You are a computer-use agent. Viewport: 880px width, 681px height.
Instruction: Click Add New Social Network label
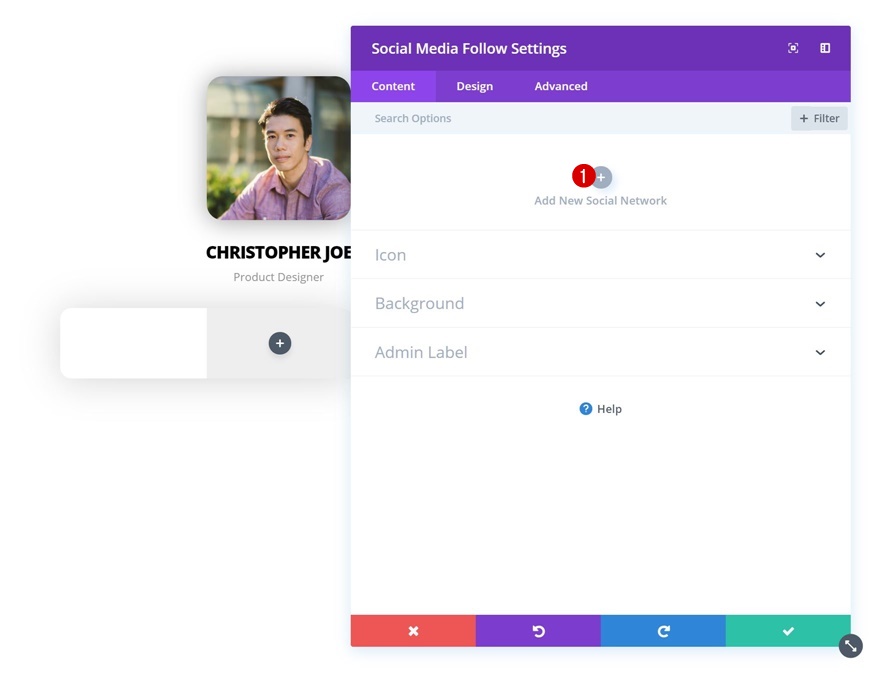point(601,201)
